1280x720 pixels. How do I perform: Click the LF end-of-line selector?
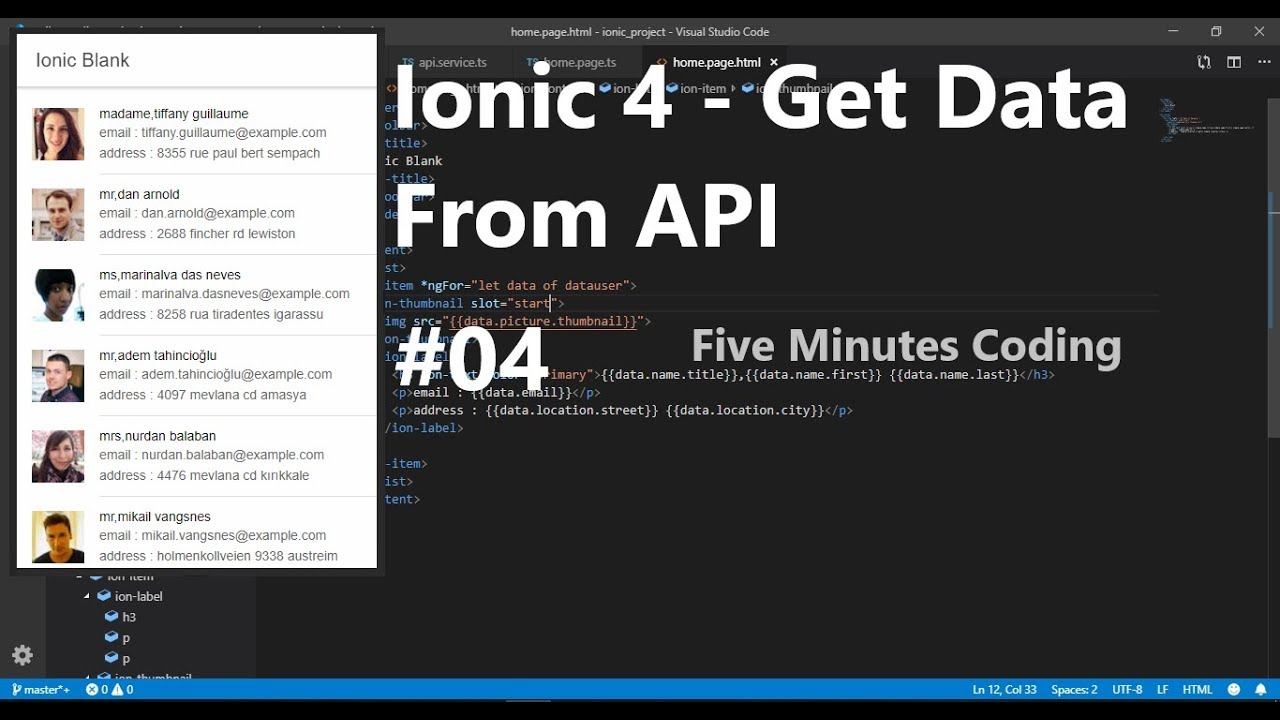pyautogui.click(x=1163, y=689)
